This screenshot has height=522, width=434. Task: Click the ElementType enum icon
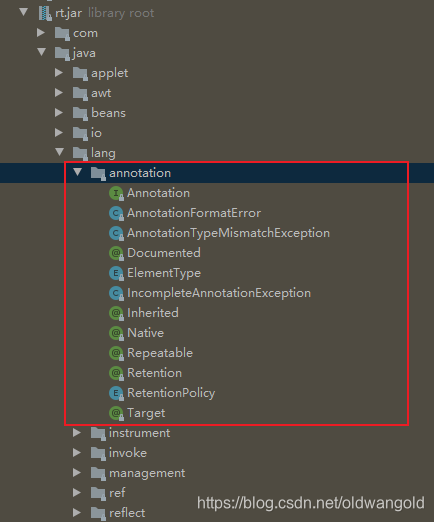[x=116, y=273]
